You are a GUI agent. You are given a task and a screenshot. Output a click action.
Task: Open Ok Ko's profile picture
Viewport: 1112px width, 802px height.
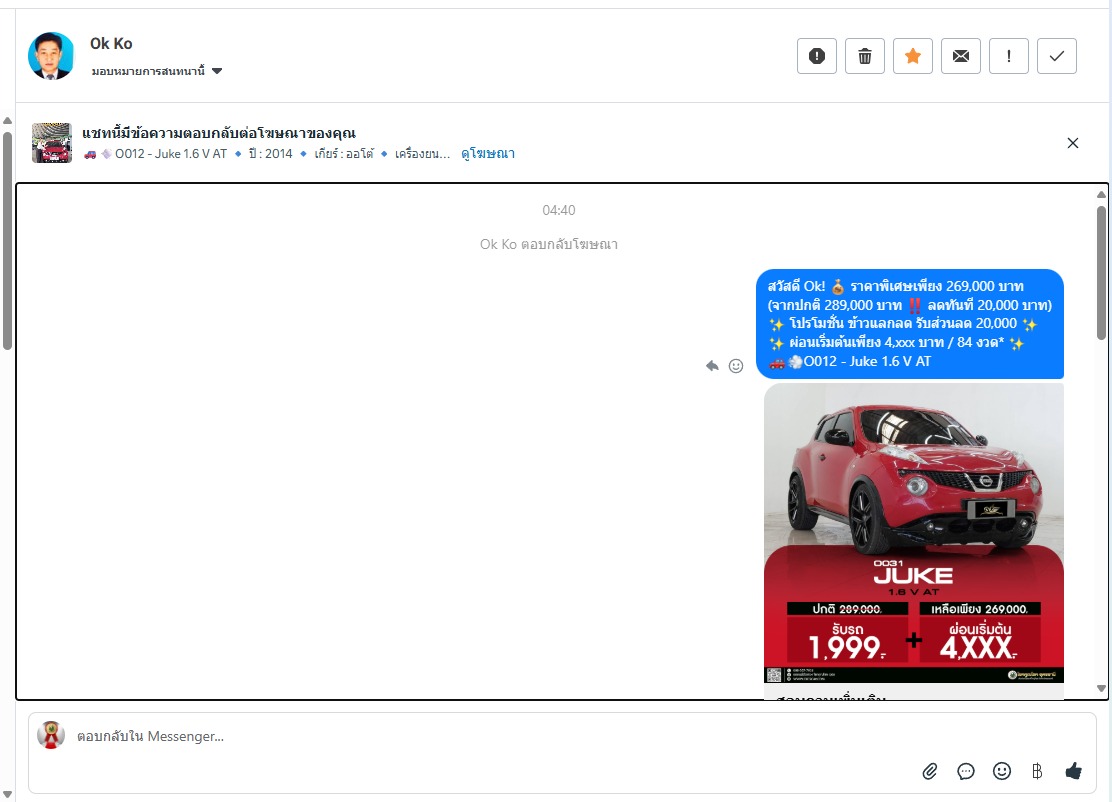click(x=51, y=56)
